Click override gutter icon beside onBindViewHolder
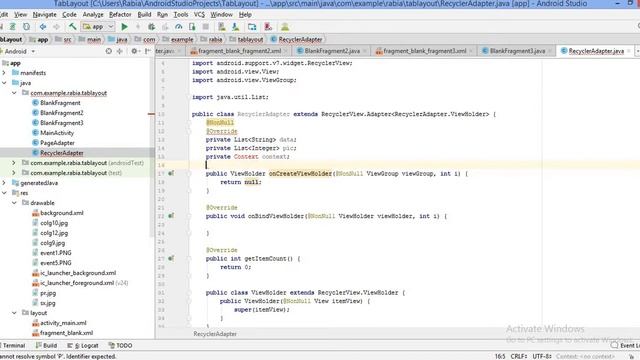 point(171,216)
